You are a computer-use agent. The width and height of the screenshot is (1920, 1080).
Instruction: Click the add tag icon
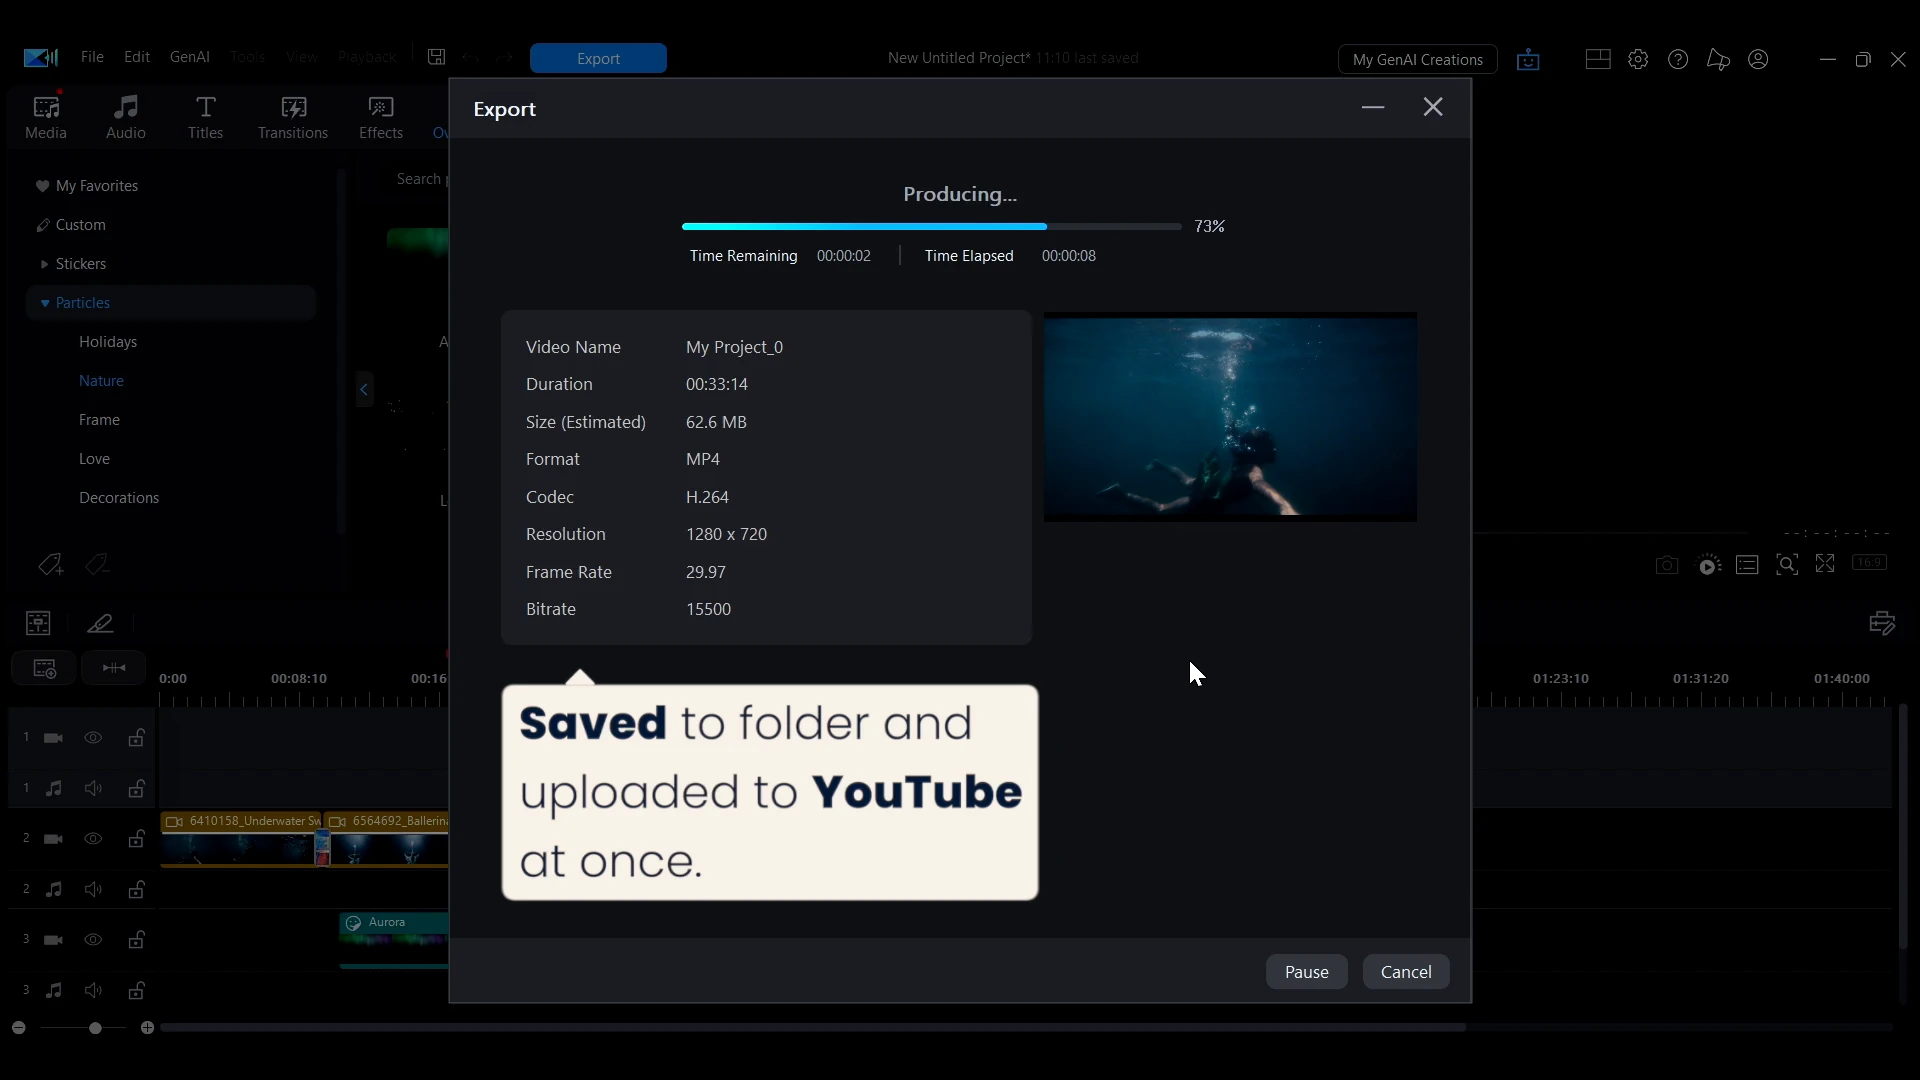pyautogui.click(x=51, y=565)
